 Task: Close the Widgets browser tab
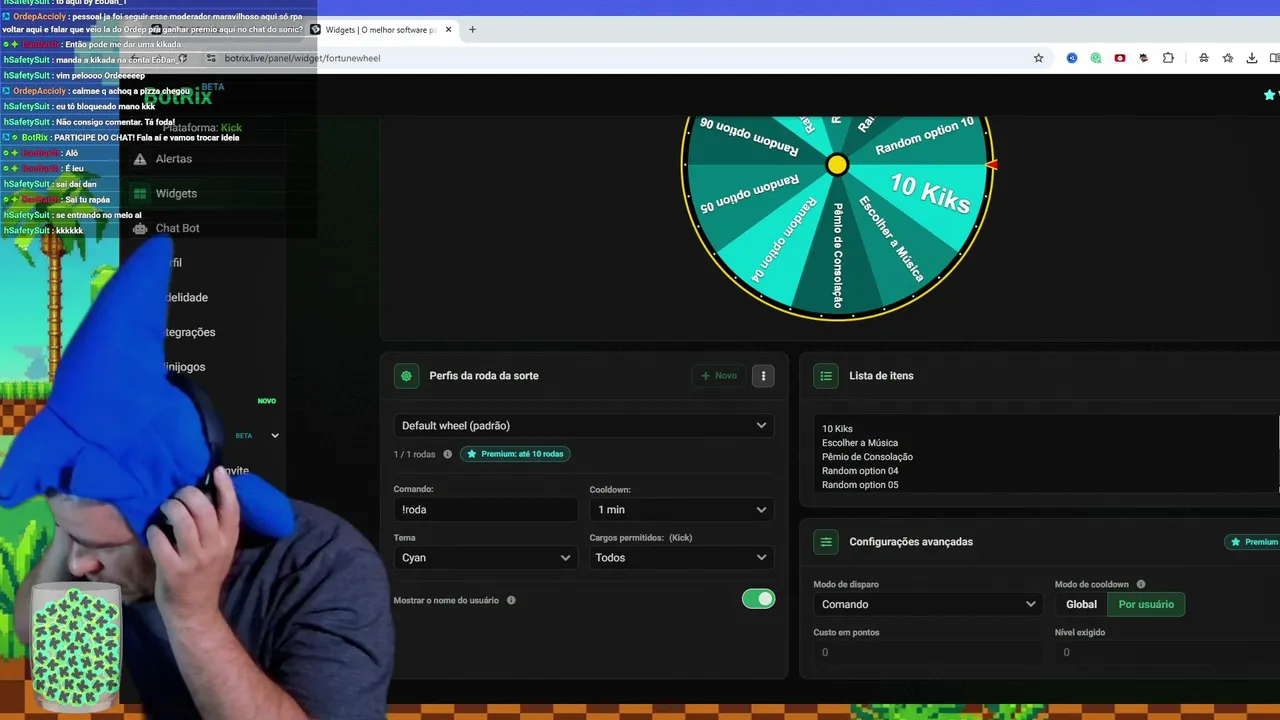tap(448, 30)
